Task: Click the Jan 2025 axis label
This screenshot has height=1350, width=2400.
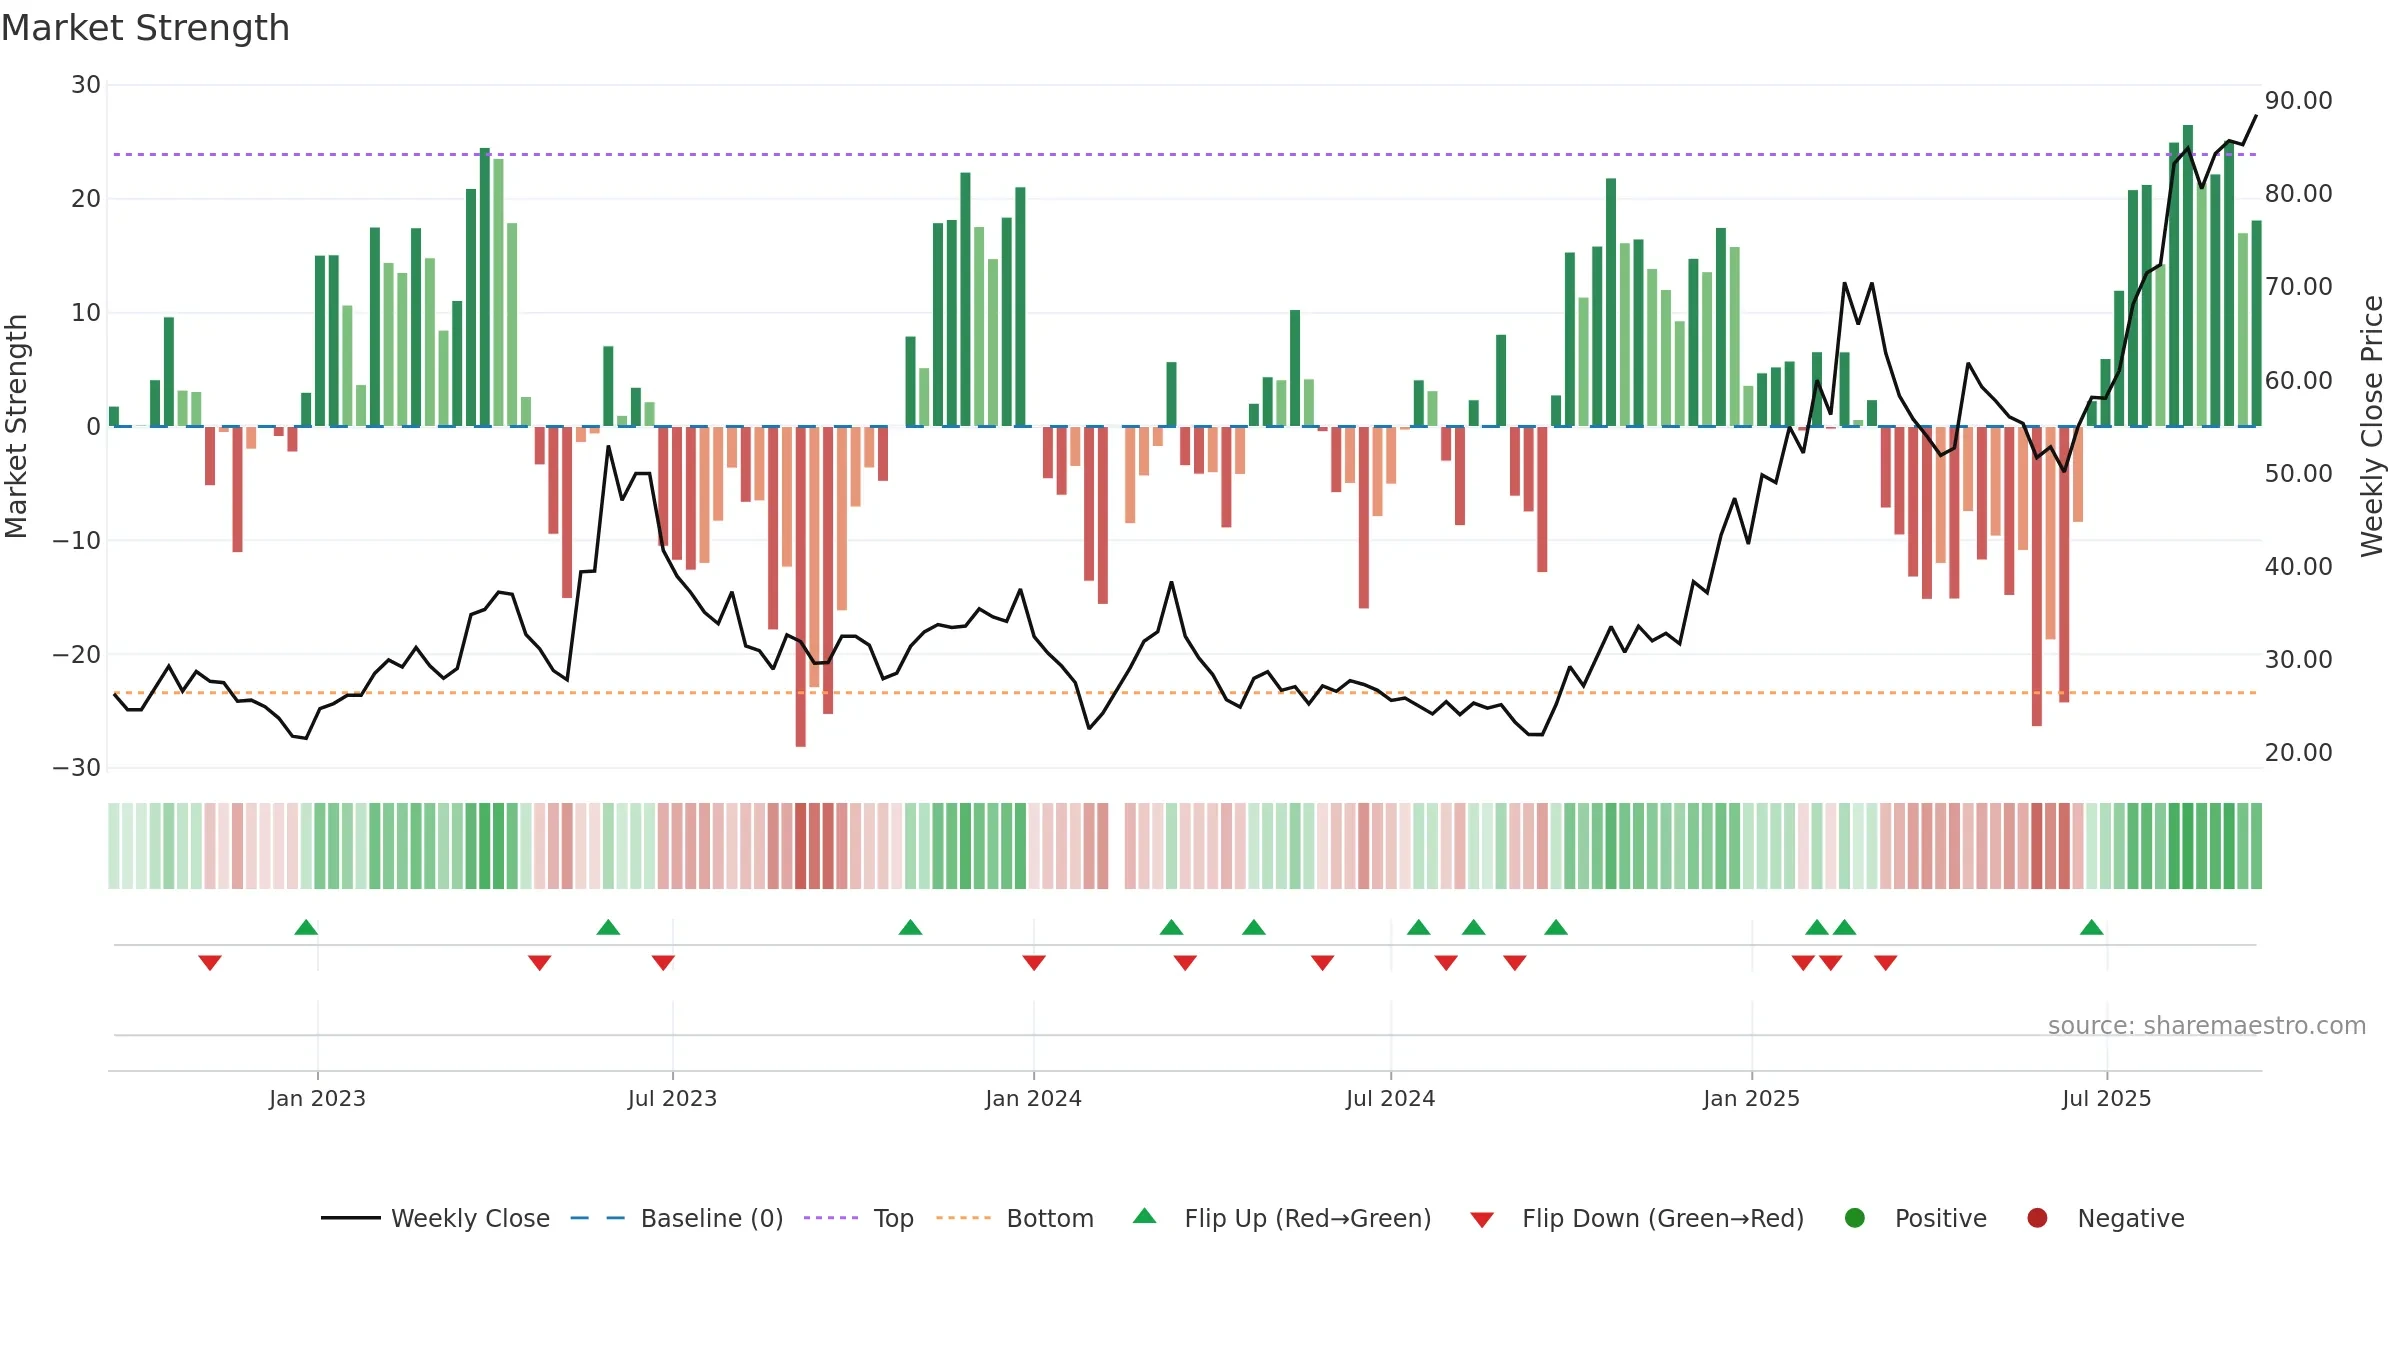Action: 1751,1098
